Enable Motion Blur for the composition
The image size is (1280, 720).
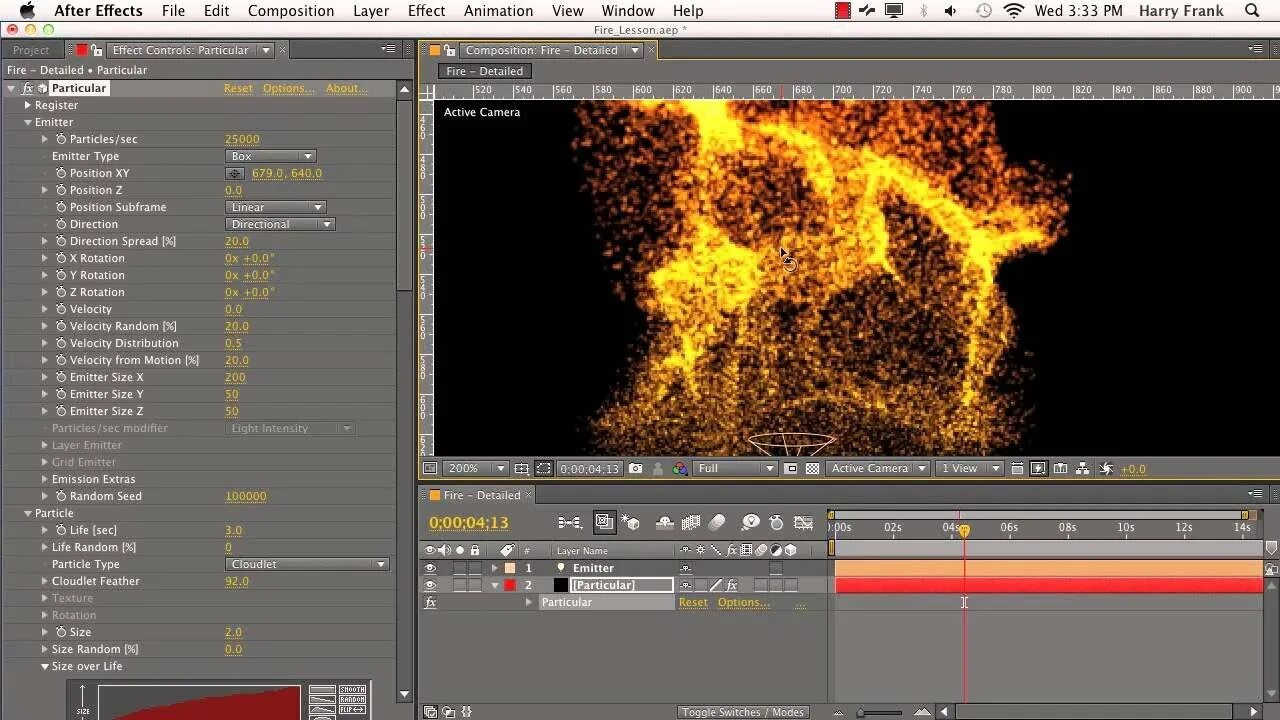716,522
